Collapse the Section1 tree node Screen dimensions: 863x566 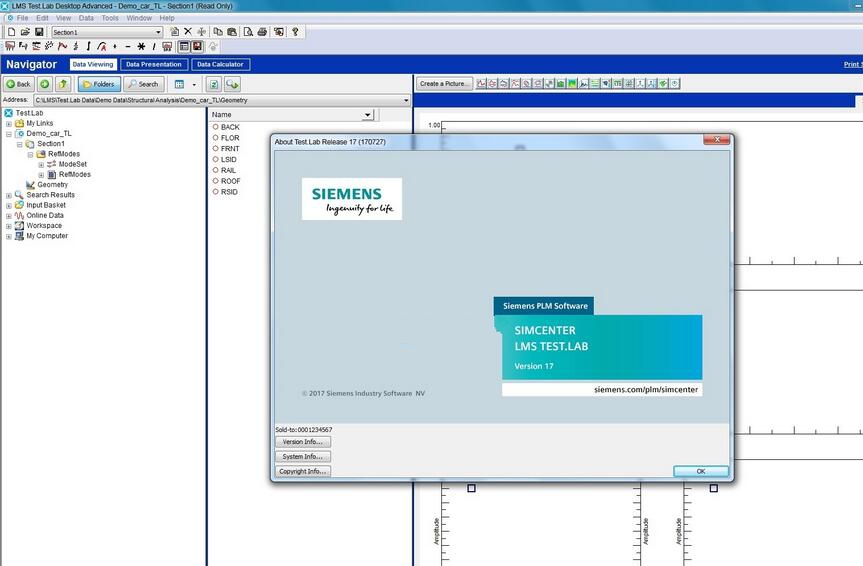tap(20, 144)
